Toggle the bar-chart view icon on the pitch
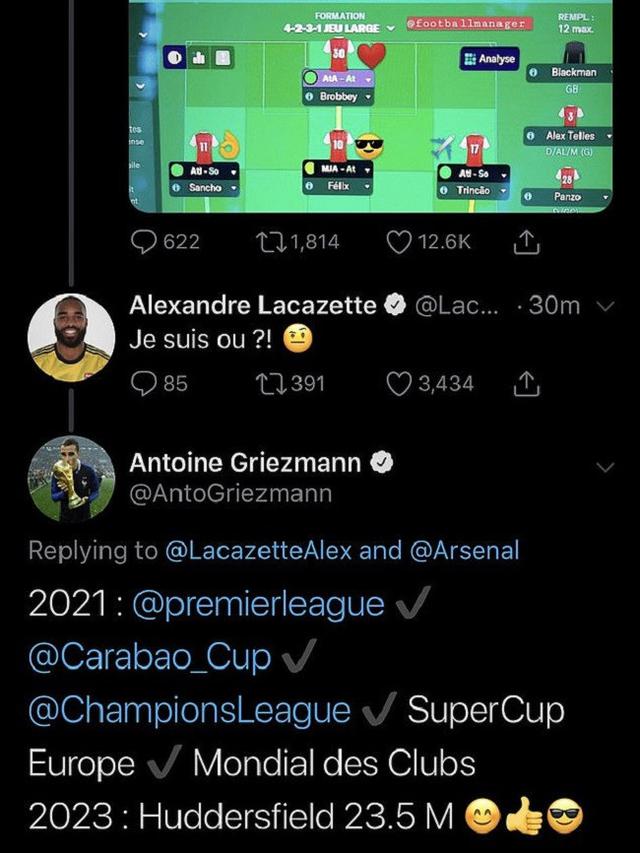 [198, 56]
